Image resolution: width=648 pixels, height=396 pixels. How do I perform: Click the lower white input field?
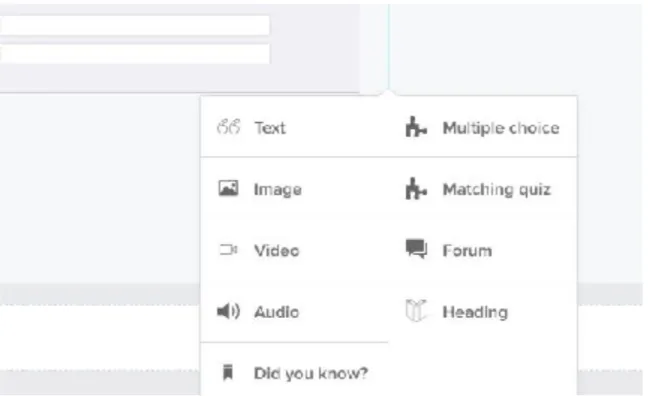point(135,54)
